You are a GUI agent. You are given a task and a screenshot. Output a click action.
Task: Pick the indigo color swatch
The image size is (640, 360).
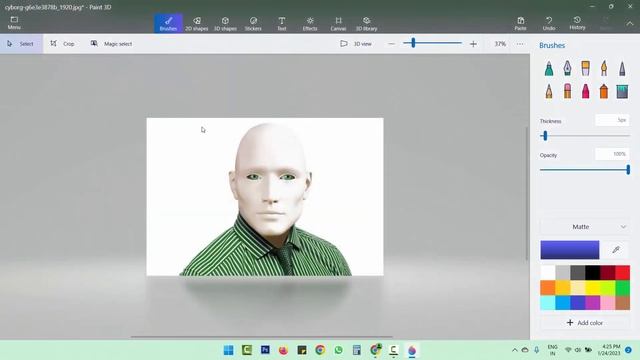(578, 303)
